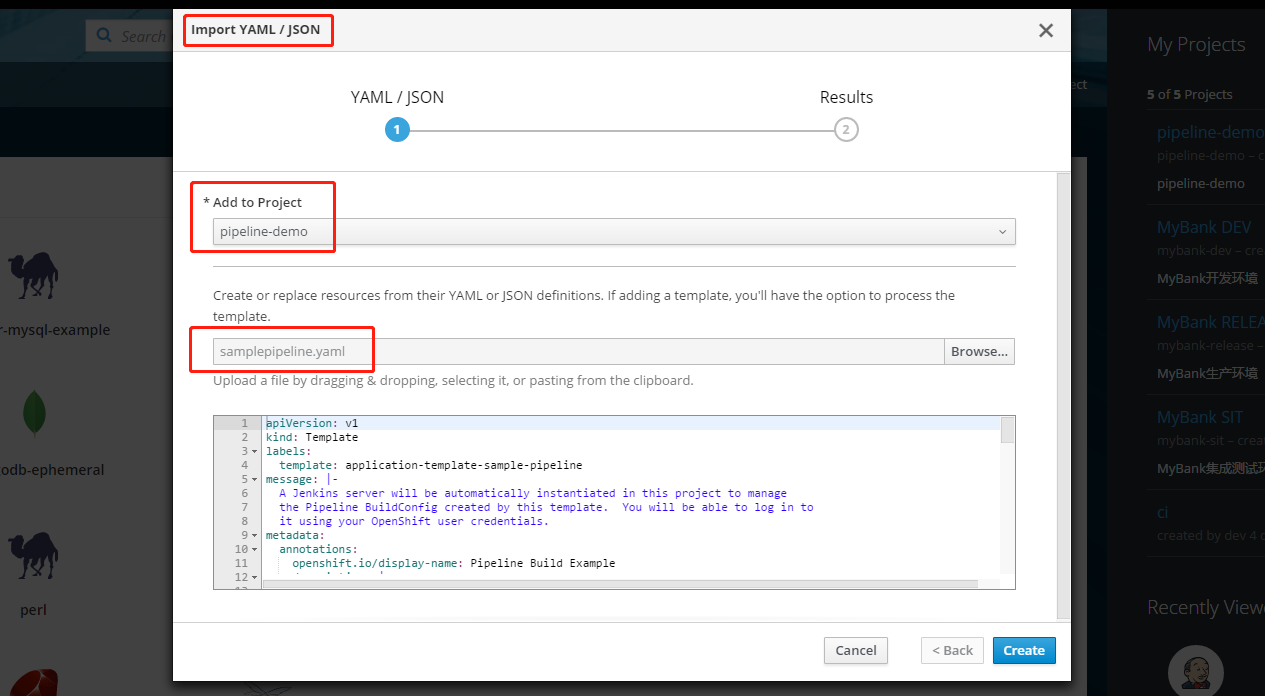Screen dimensions: 1265x696
Task: Click the Perl camel icon above mysql-example
Action: point(32,275)
